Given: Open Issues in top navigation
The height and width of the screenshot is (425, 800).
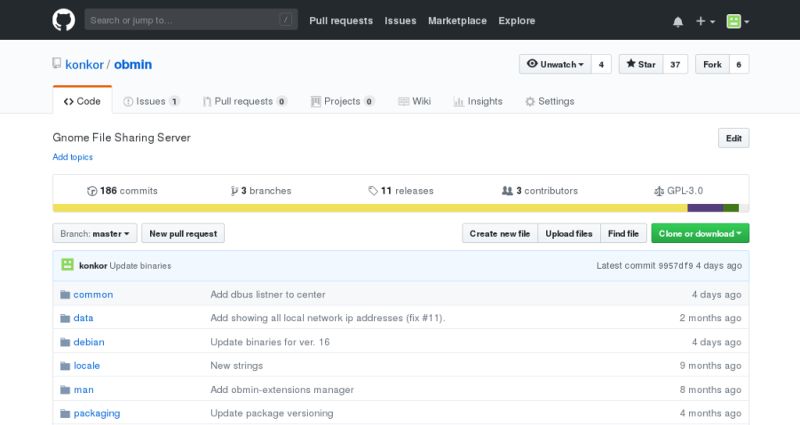Looking at the screenshot, I should coord(400,21).
